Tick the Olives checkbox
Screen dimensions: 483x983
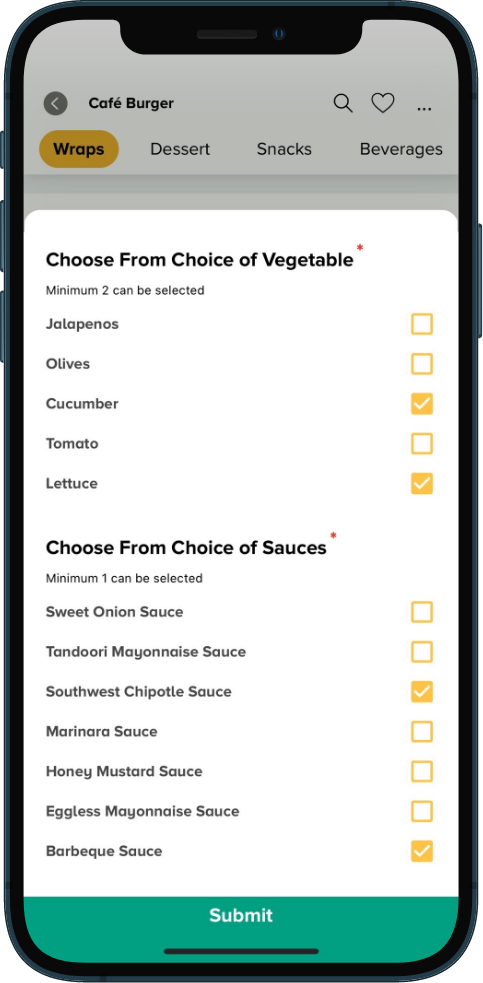pyautogui.click(x=422, y=364)
